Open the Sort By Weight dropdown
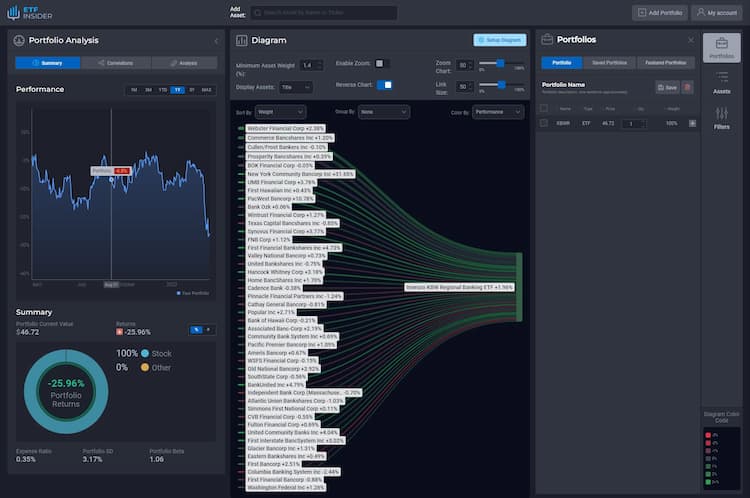Viewport: 750px width, 498px height. click(x=280, y=112)
